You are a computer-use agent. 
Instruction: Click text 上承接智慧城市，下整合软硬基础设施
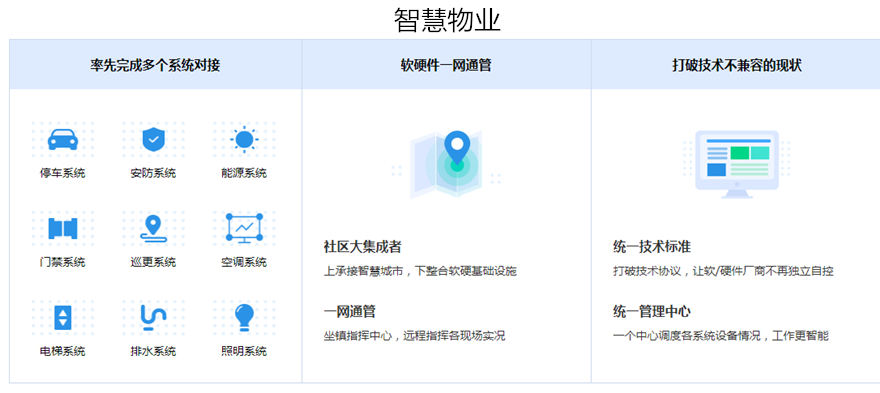point(420,271)
